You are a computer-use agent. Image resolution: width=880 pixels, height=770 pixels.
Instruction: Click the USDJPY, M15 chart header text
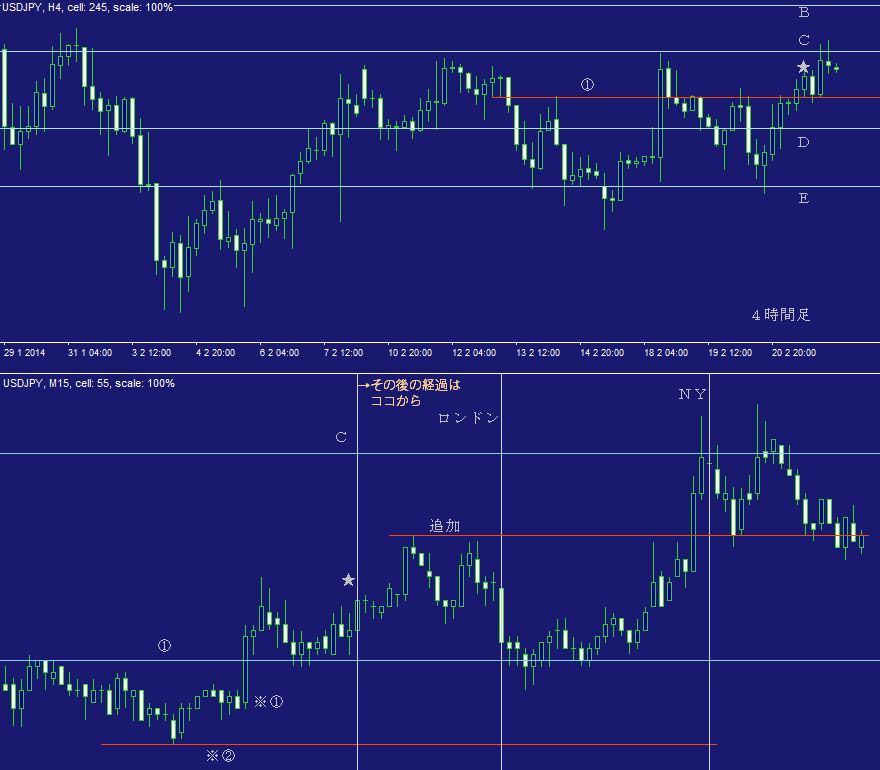pyautogui.click(x=89, y=383)
